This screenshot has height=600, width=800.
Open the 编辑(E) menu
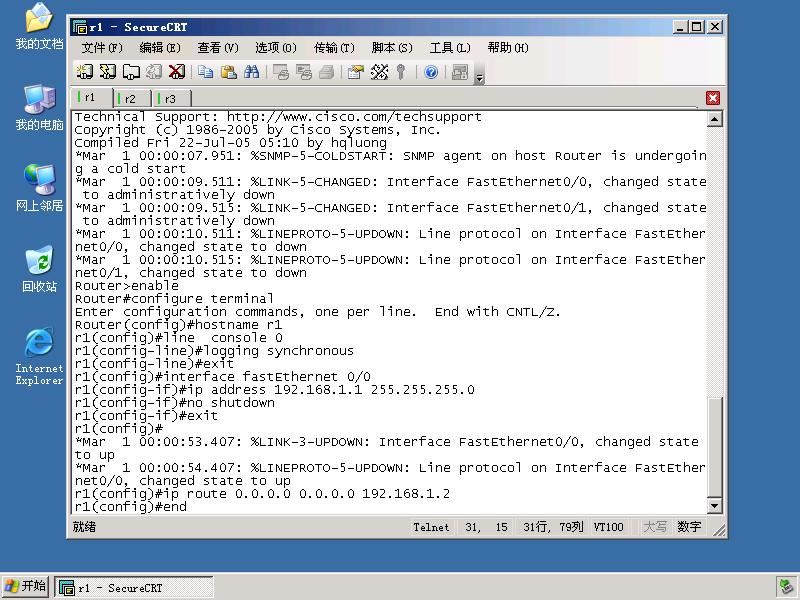(x=160, y=48)
